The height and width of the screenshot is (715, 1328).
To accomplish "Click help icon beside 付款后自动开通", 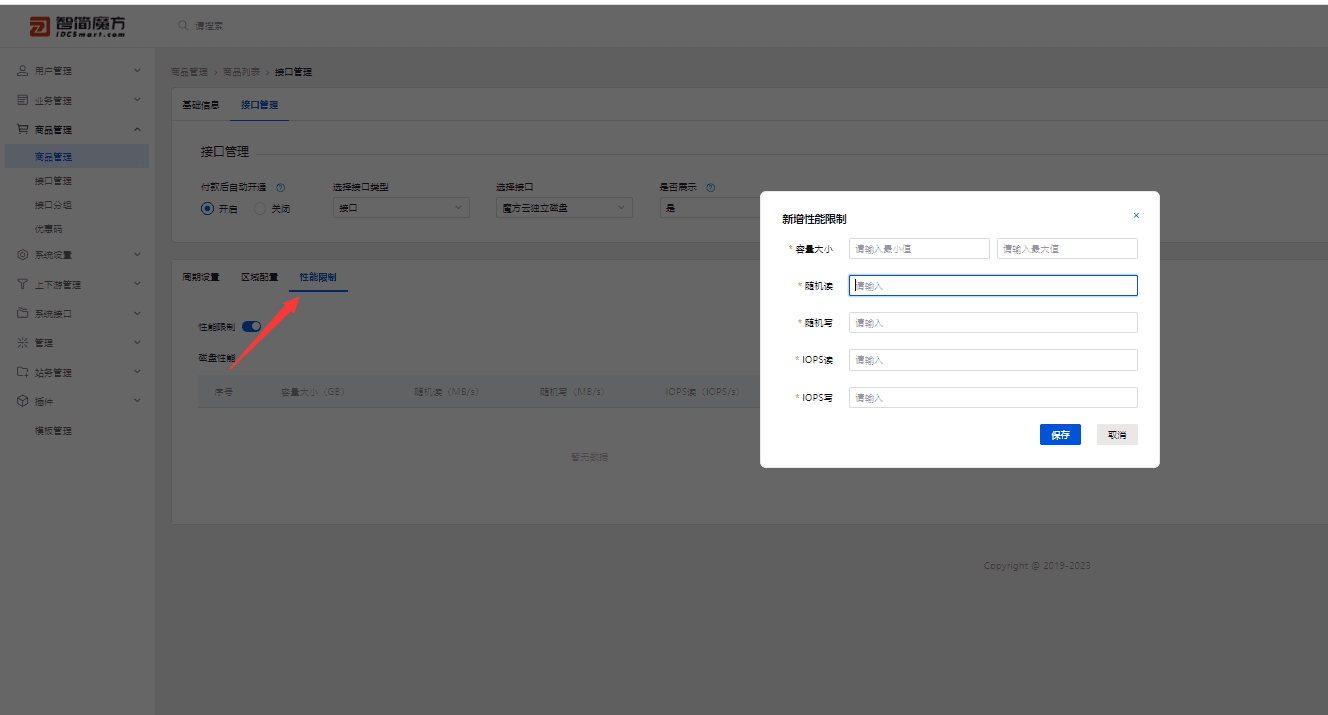I will click(280, 187).
